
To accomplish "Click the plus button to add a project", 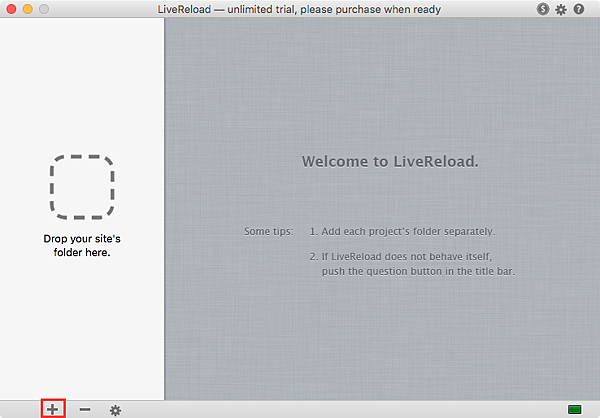I will click(x=53, y=410).
